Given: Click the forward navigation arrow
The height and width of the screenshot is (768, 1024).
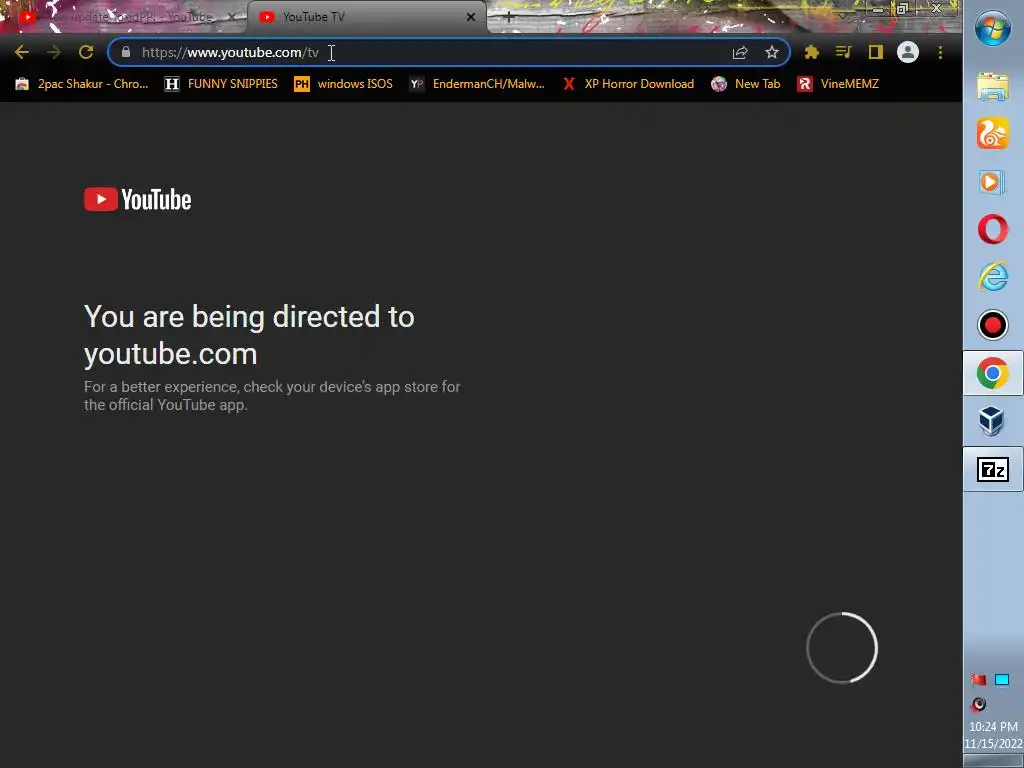Looking at the screenshot, I should [54, 52].
